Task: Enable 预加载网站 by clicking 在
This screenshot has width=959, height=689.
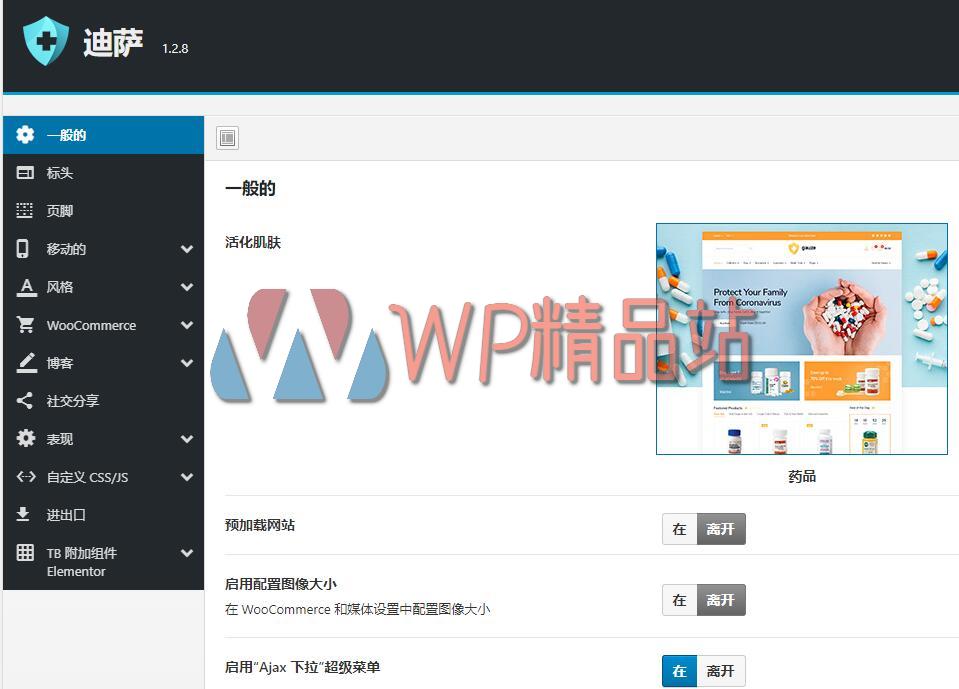Action: click(679, 529)
